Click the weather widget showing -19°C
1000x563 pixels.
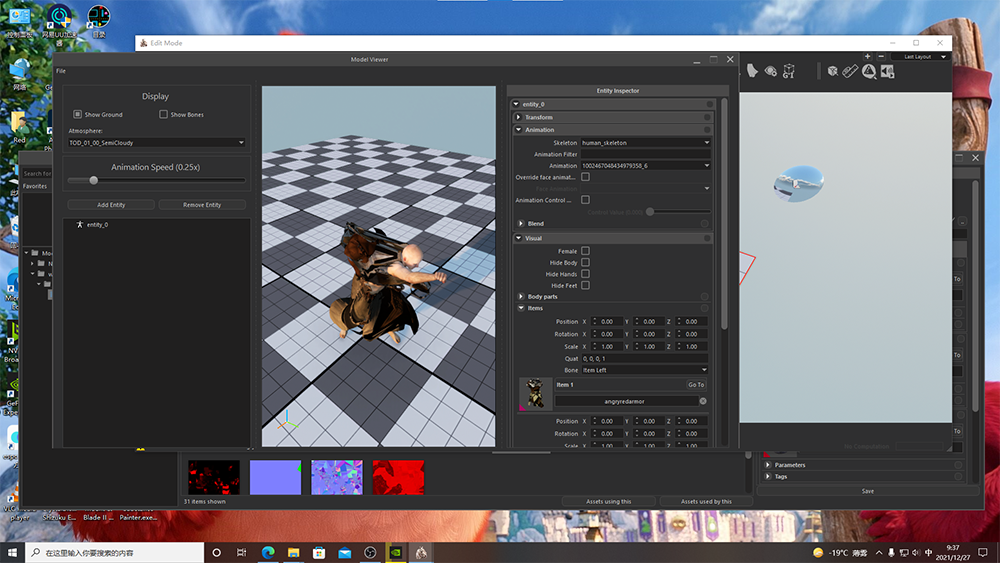coord(840,552)
